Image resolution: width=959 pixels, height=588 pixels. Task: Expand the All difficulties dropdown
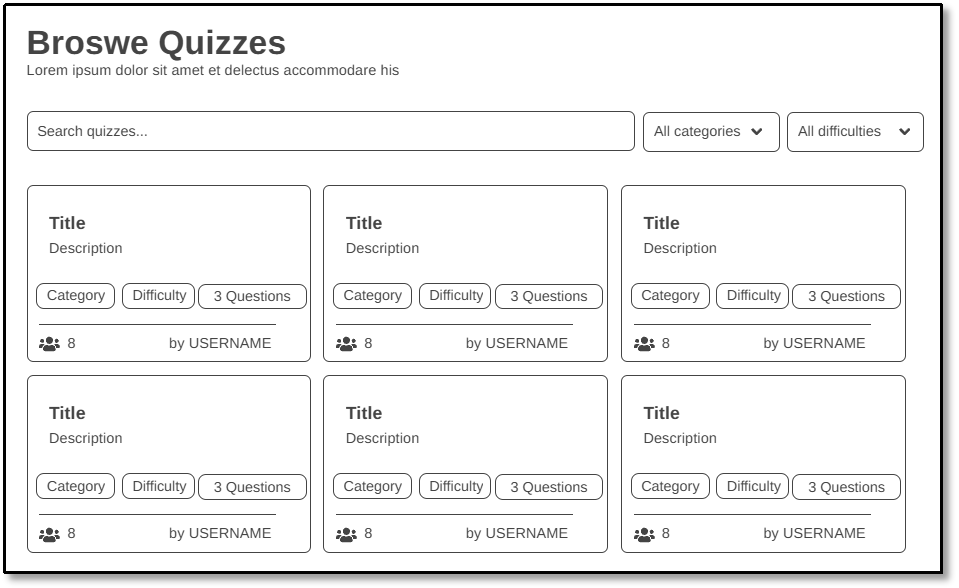854,132
